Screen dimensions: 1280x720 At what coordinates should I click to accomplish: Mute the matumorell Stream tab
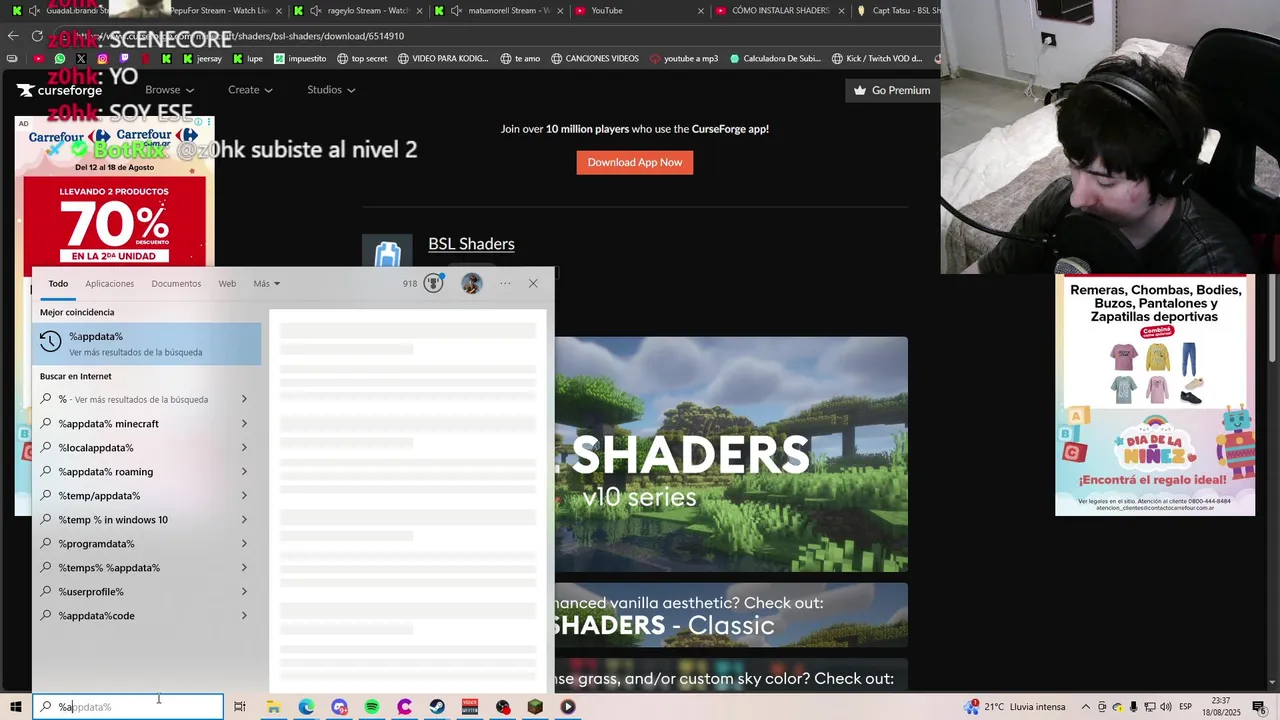[x=457, y=10]
